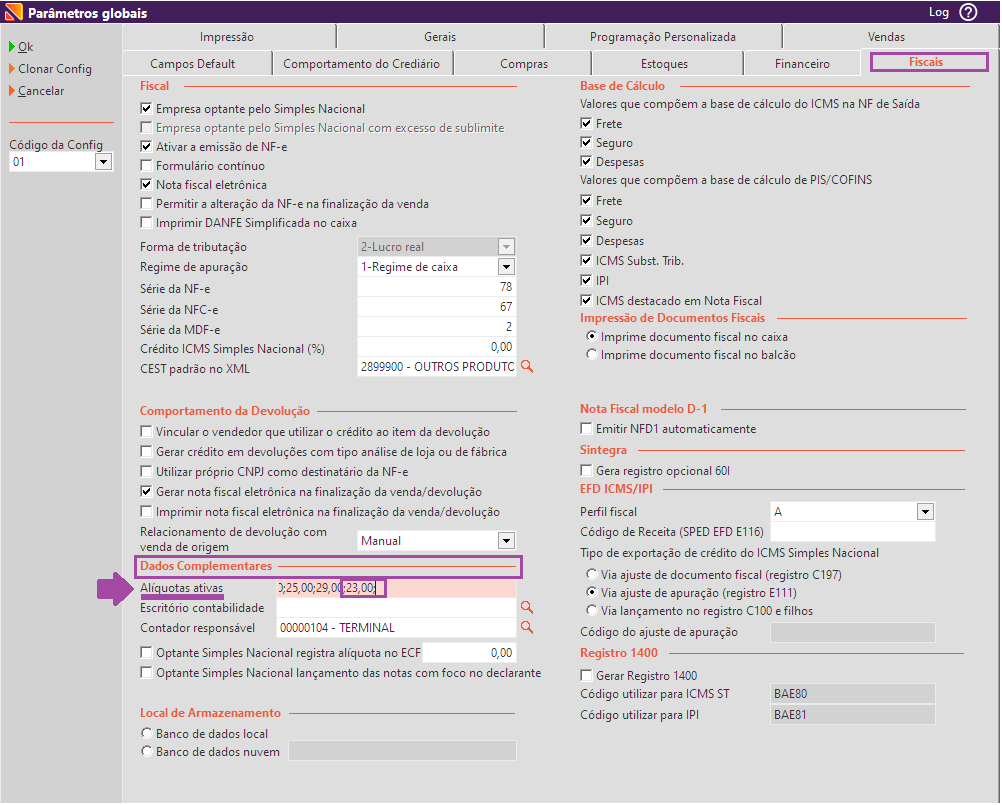The height and width of the screenshot is (805, 1002).
Task: Open the help question mark icon
Action: click(x=969, y=12)
